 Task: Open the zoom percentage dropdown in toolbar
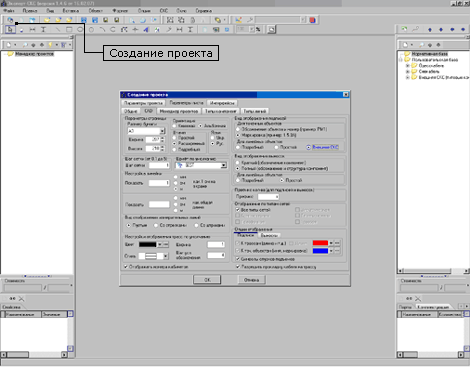(x=252, y=29)
